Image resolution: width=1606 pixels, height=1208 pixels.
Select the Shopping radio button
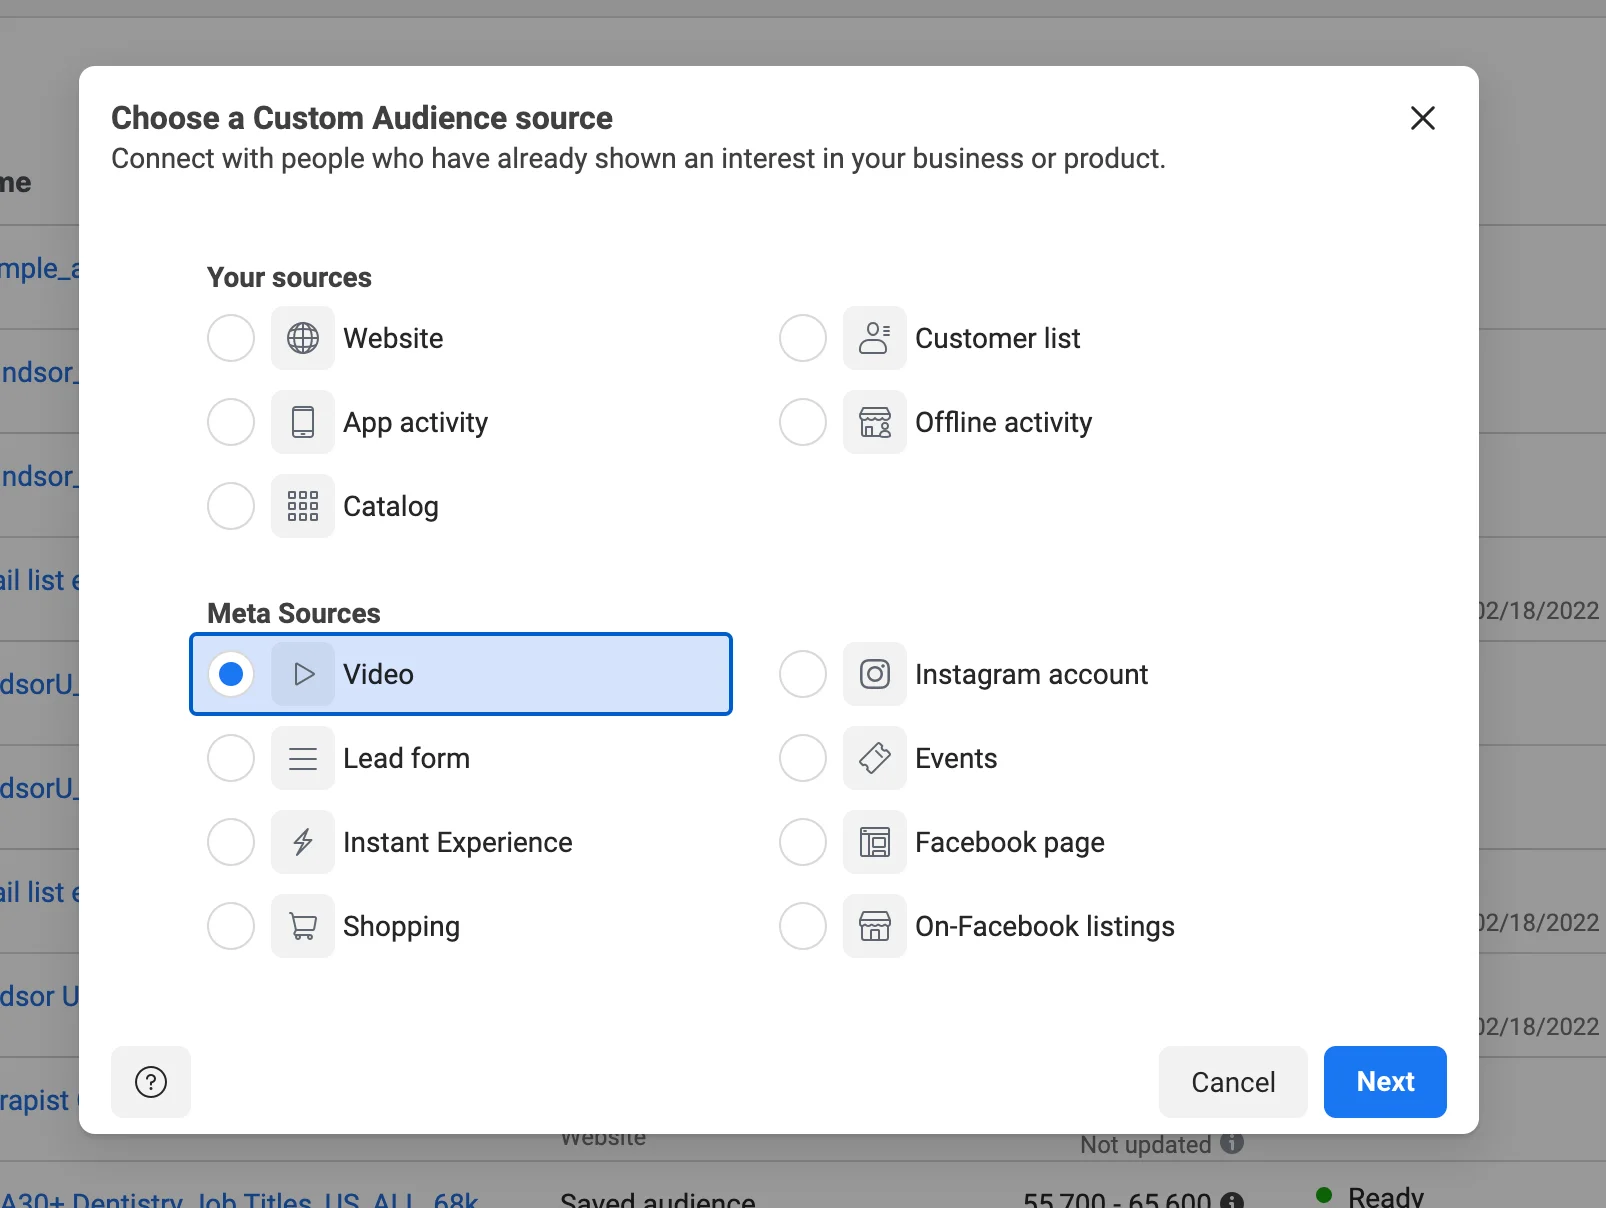(231, 926)
